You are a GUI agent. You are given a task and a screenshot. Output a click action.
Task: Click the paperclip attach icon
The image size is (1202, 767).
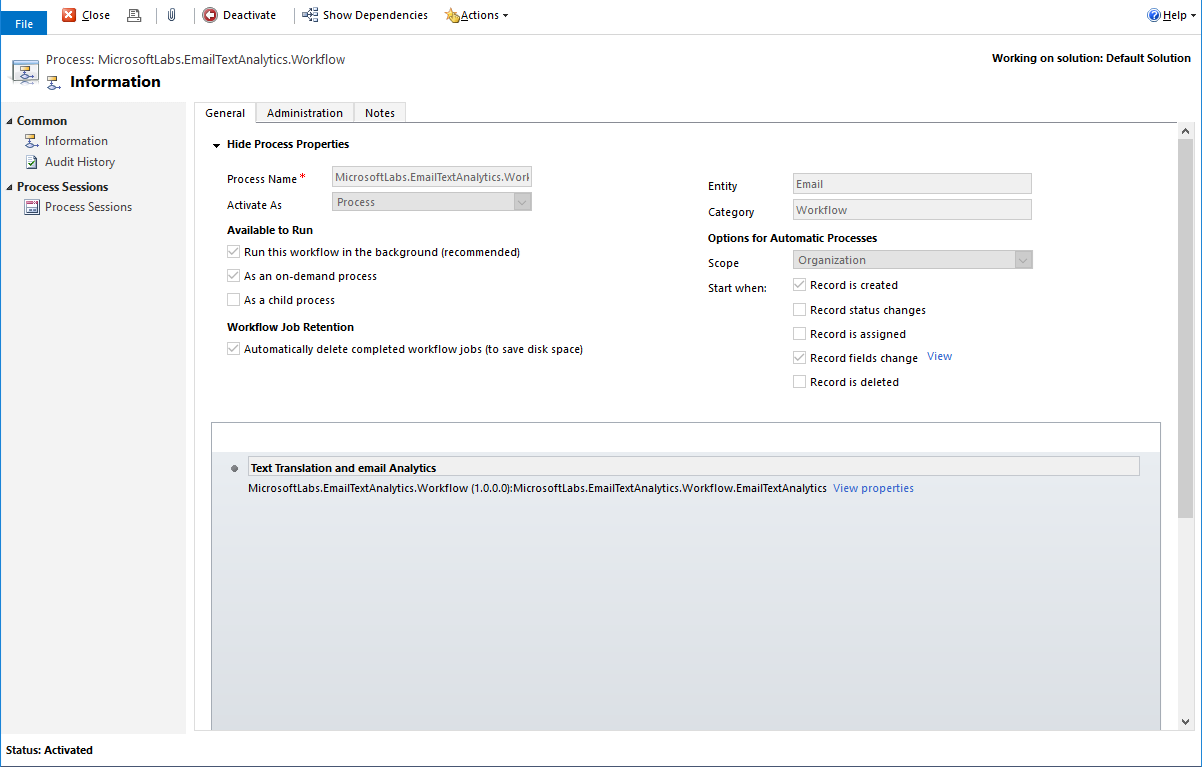pyautogui.click(x=172, y=15)
